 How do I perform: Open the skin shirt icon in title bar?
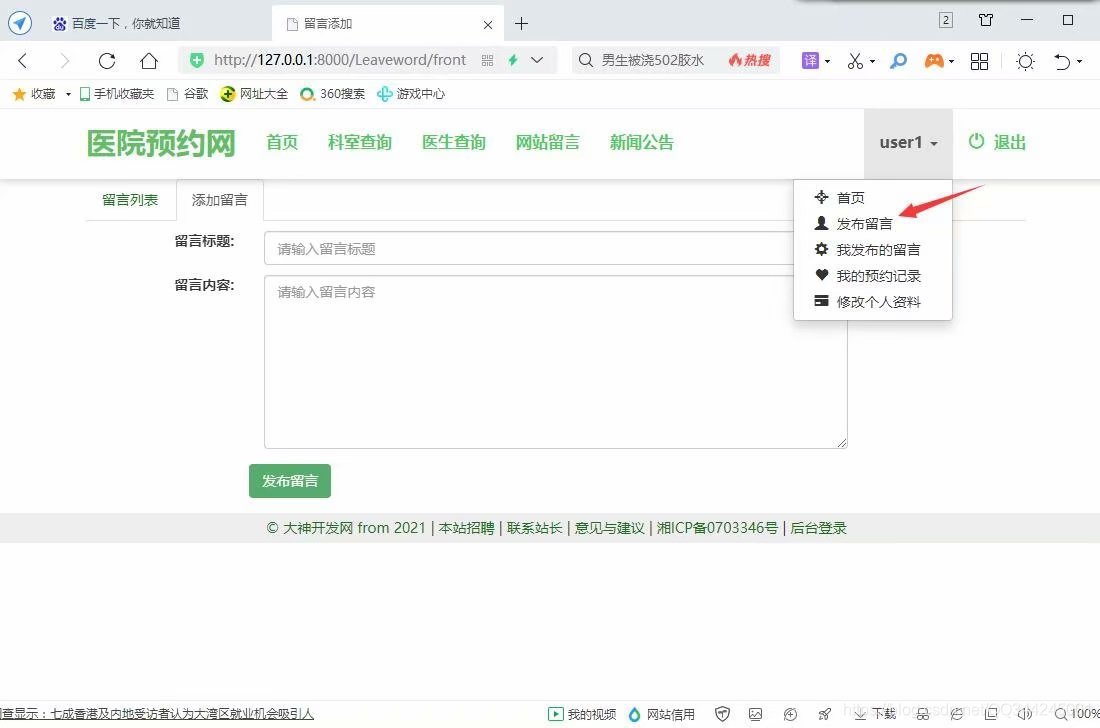click(986, 20)
